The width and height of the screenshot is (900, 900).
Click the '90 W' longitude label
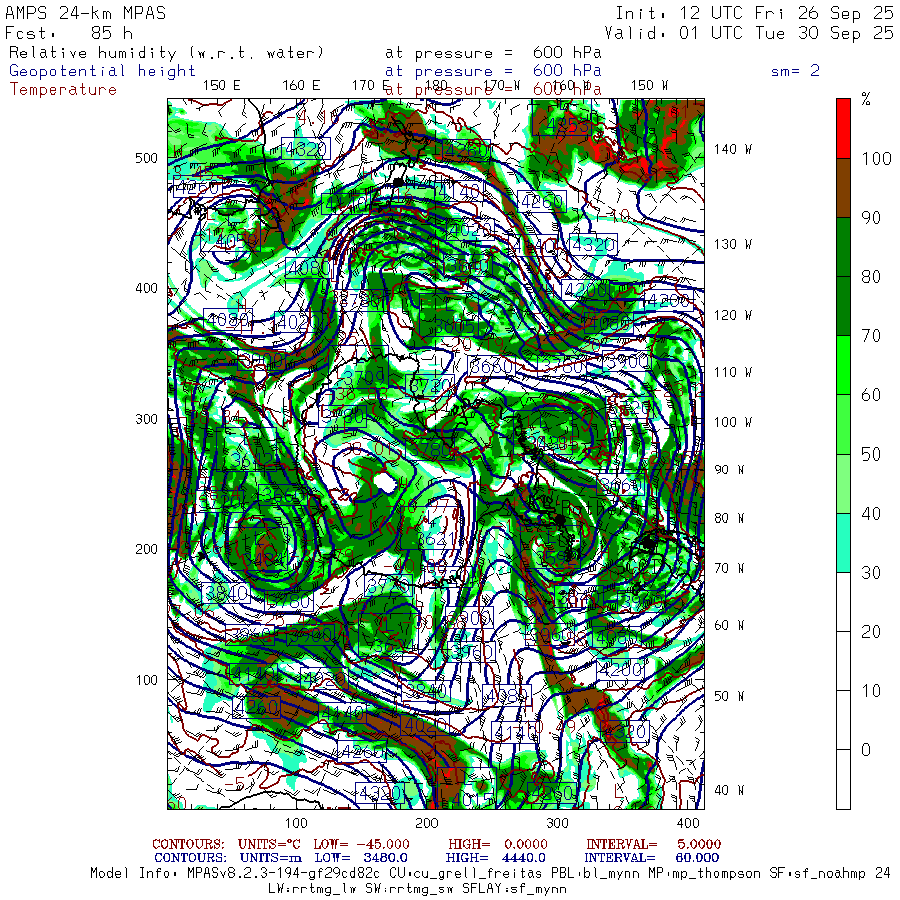729,470
